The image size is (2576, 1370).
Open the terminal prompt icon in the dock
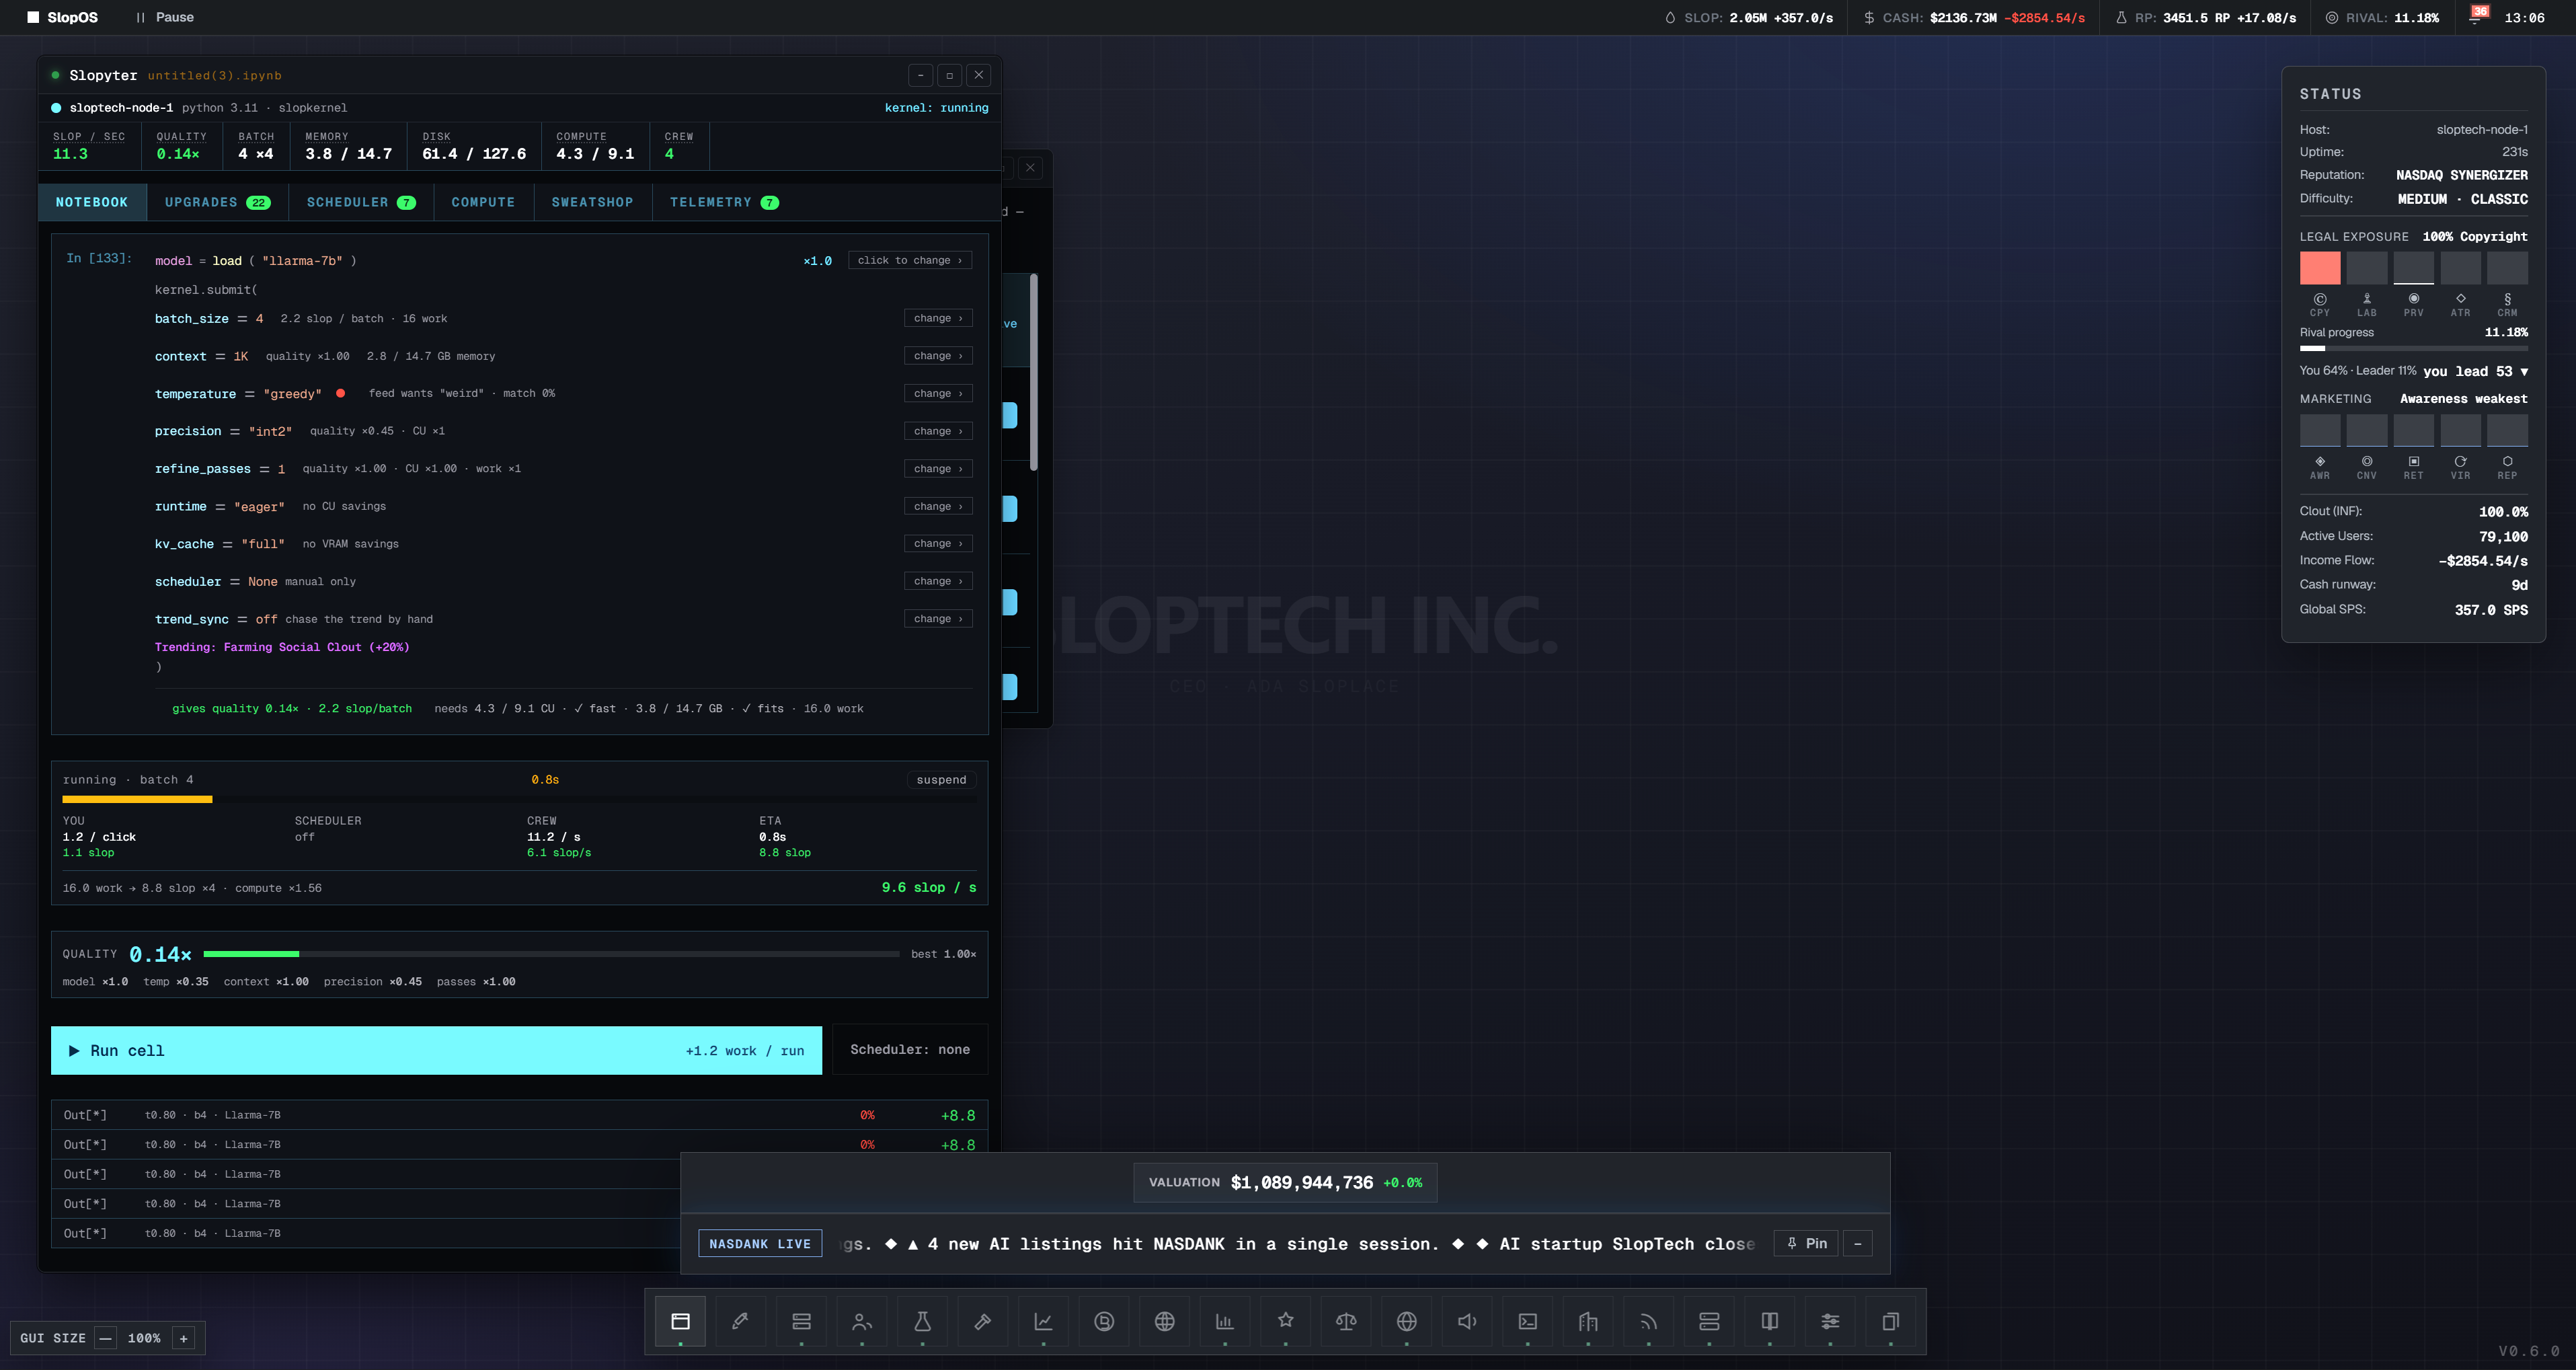coord(1528,1321)
